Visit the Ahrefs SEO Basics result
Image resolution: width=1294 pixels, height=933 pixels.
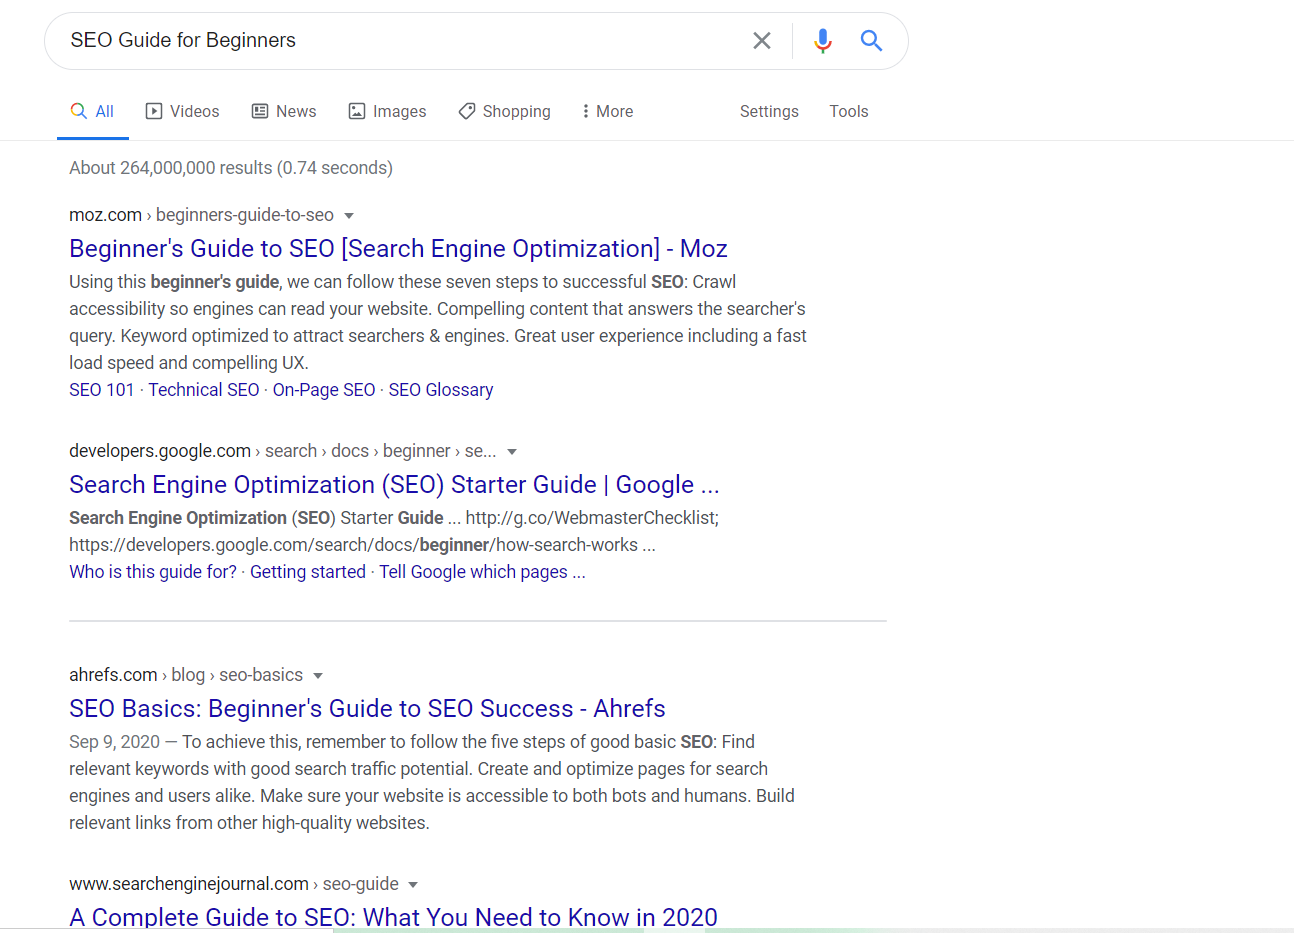click(367, 709)
